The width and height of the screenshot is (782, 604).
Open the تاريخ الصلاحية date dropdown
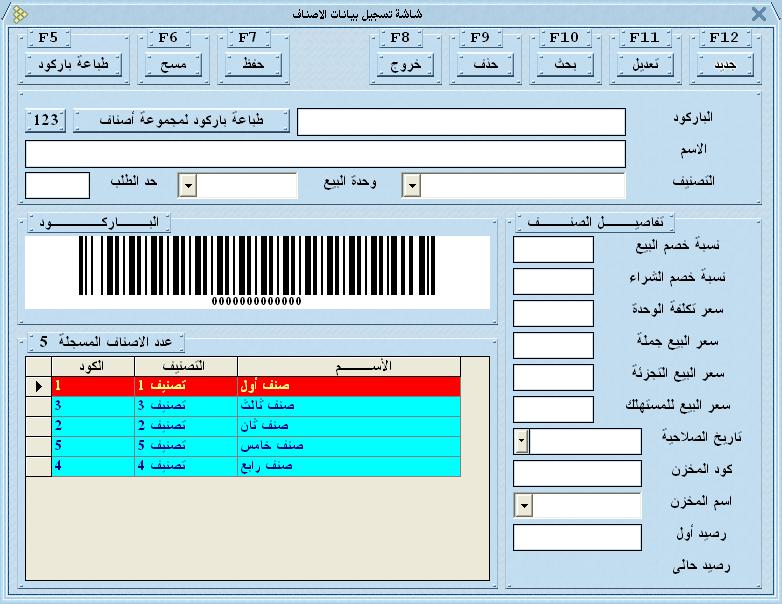tap(521, 440)
